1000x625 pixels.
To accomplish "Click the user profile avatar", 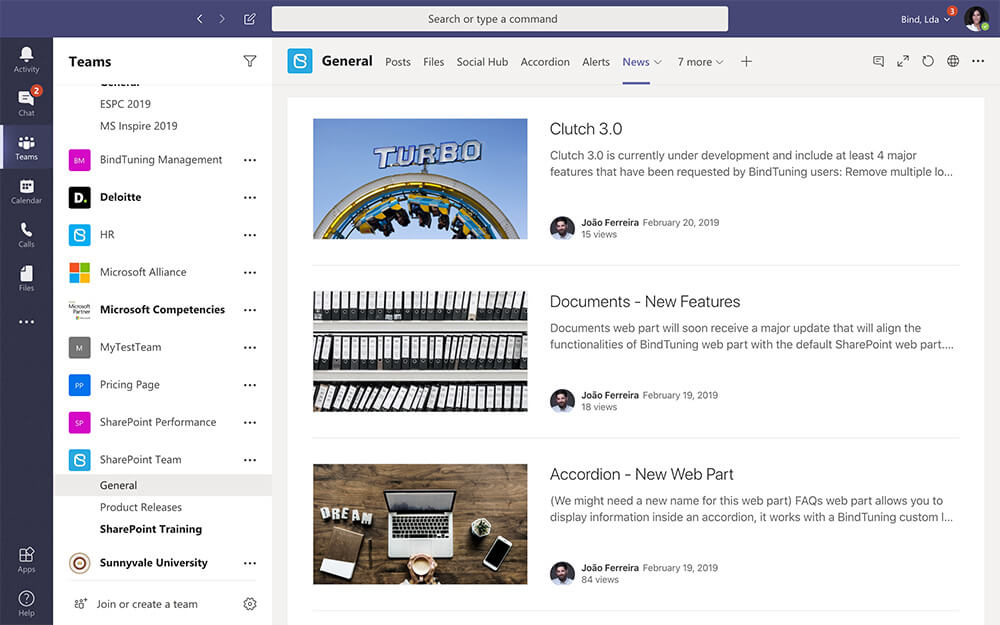I will [x=976, y=19].
